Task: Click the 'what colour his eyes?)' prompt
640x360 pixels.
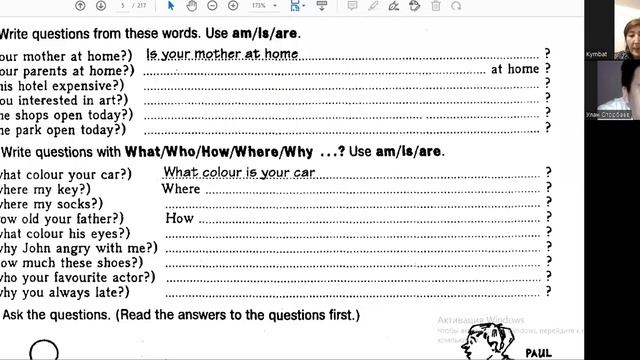Action: pos(65,233)
